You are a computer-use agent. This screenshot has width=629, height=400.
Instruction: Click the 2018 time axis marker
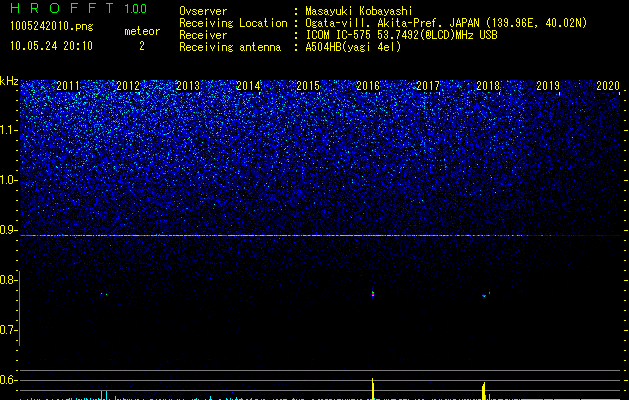click(488, 86)
